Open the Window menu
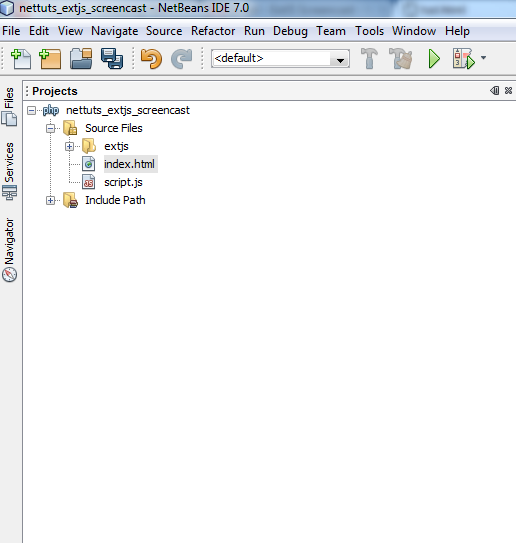The height and width of the screenshot is (543, 516). click(414, 31)
